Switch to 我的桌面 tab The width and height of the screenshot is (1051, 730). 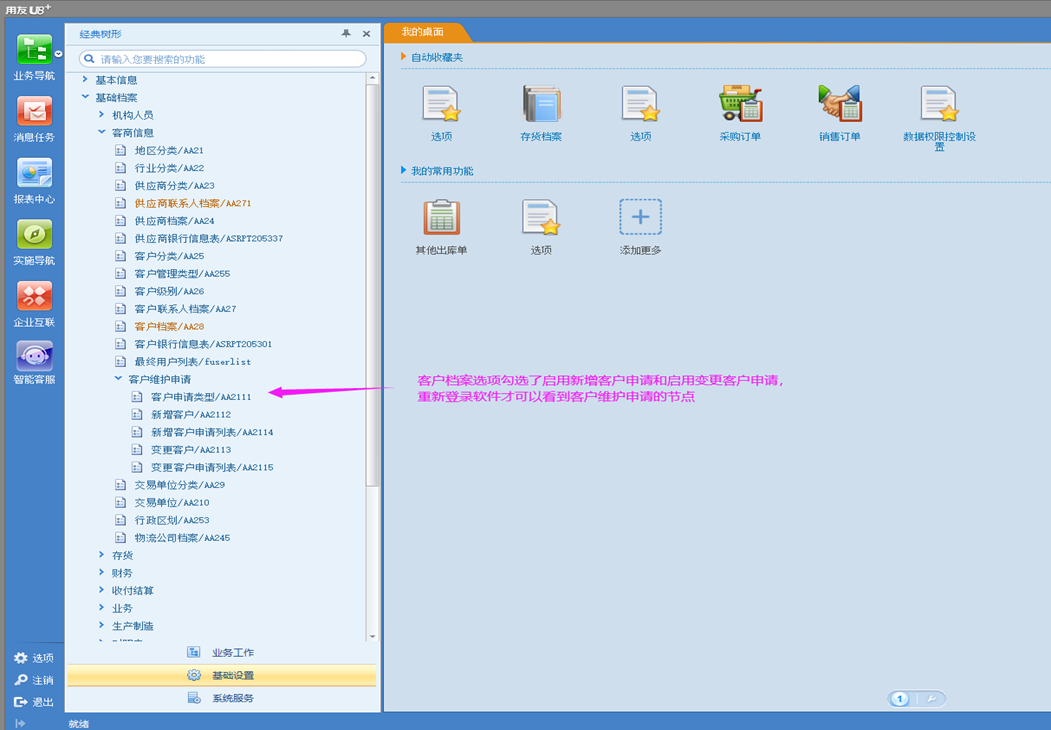[x=422, y=32]
